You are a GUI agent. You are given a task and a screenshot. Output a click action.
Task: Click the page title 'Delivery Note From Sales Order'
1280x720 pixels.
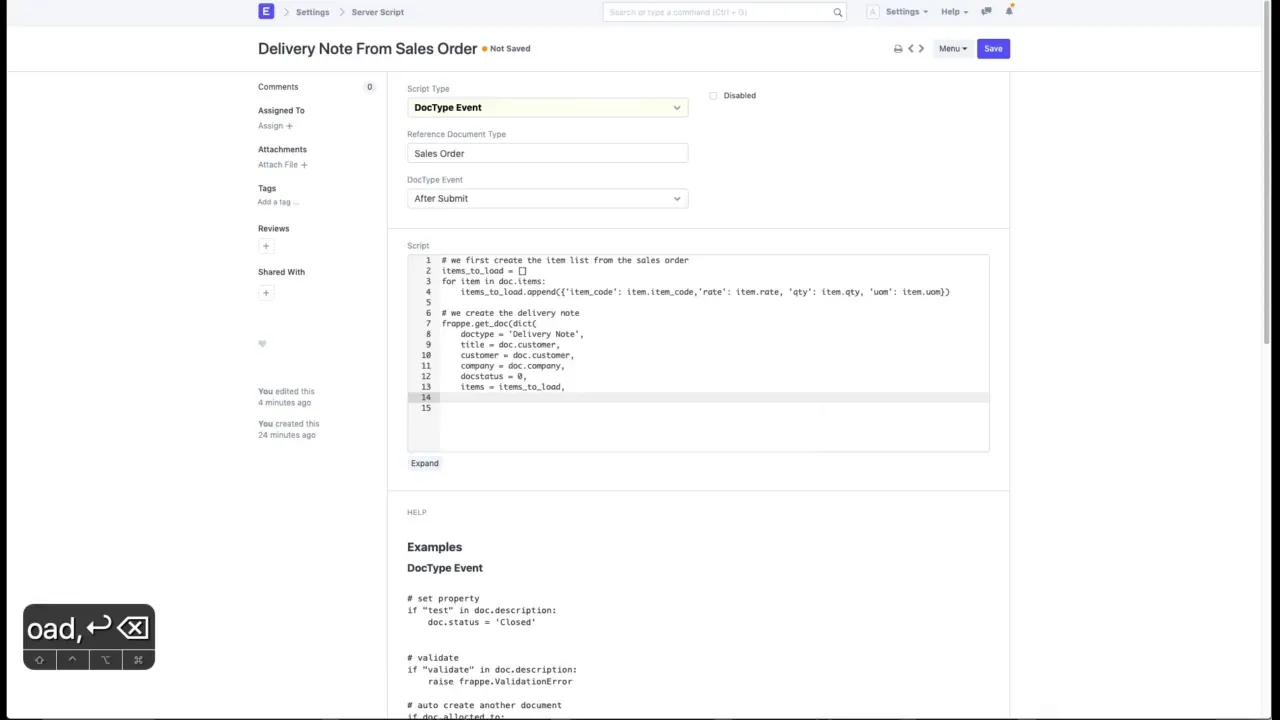click(367, 48)
